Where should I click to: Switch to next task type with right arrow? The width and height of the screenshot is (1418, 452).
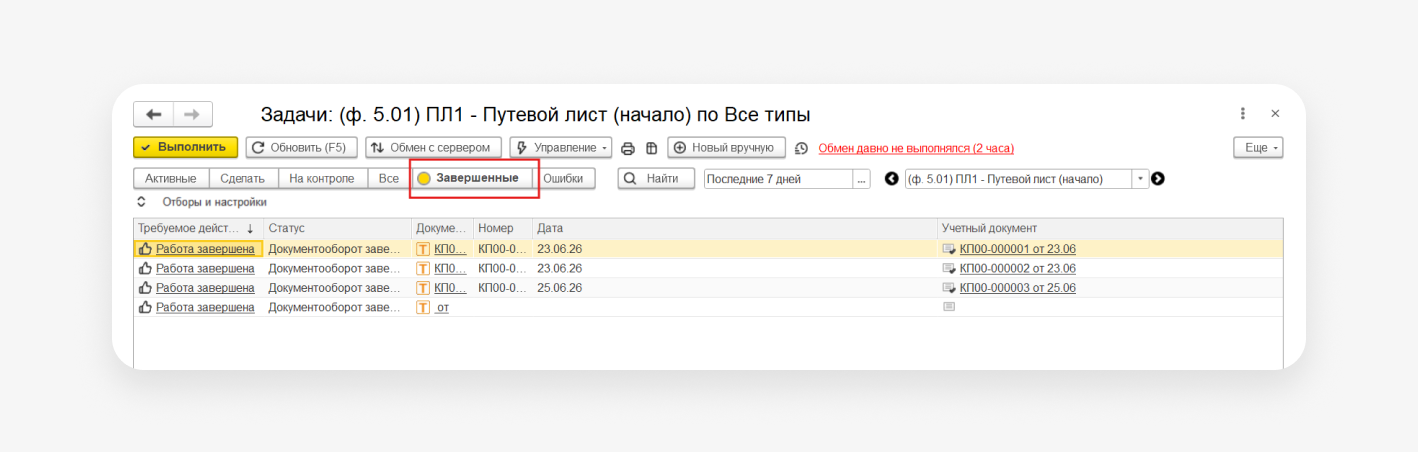coord(1158,179)
